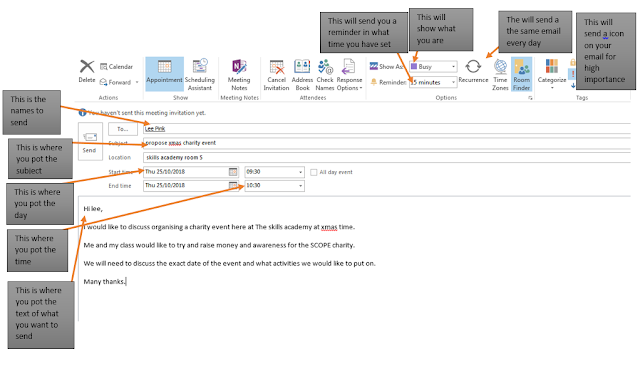Open Categorize color menu
The height and width of the screenshot is (369, 640).
click(552, 73)
